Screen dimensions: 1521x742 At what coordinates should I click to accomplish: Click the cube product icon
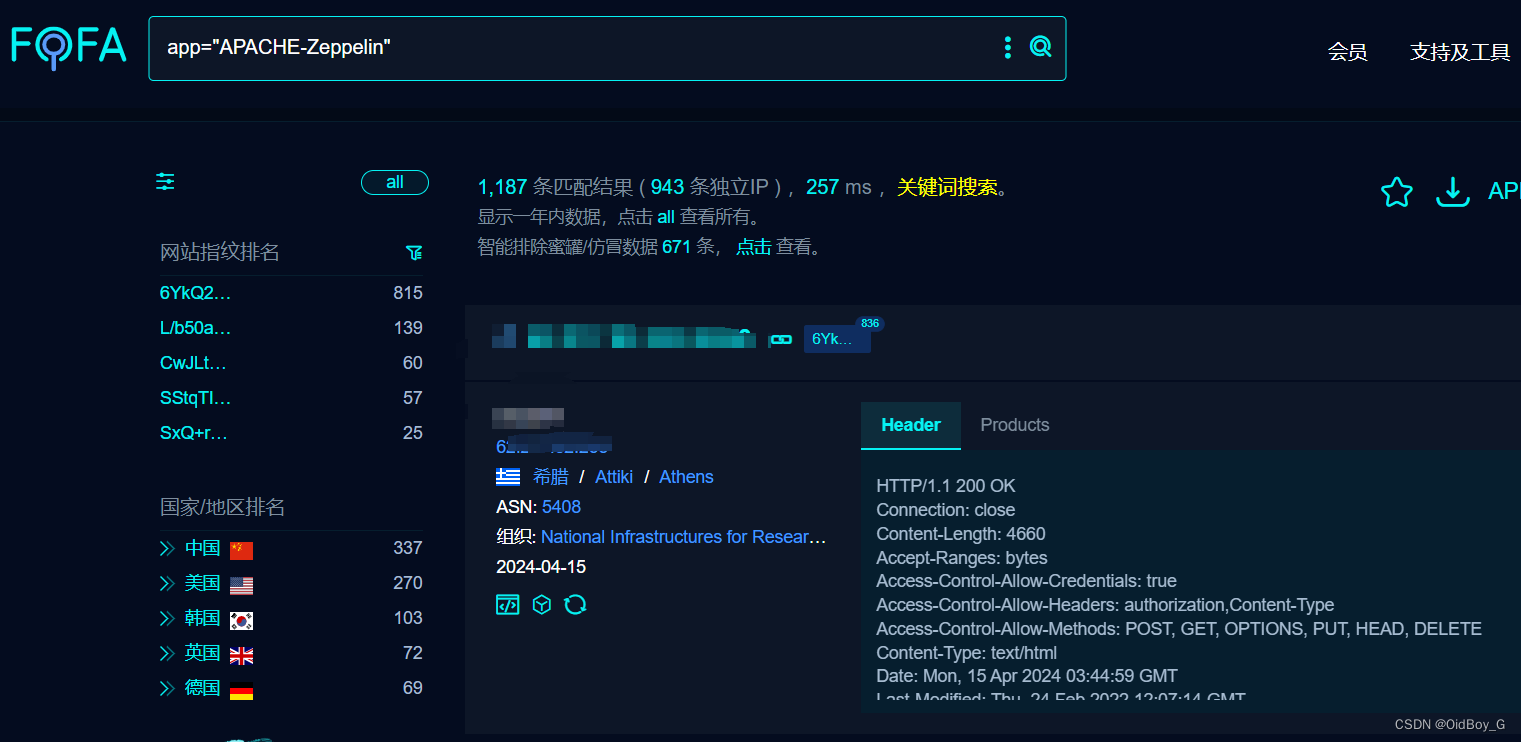(542, 605)
